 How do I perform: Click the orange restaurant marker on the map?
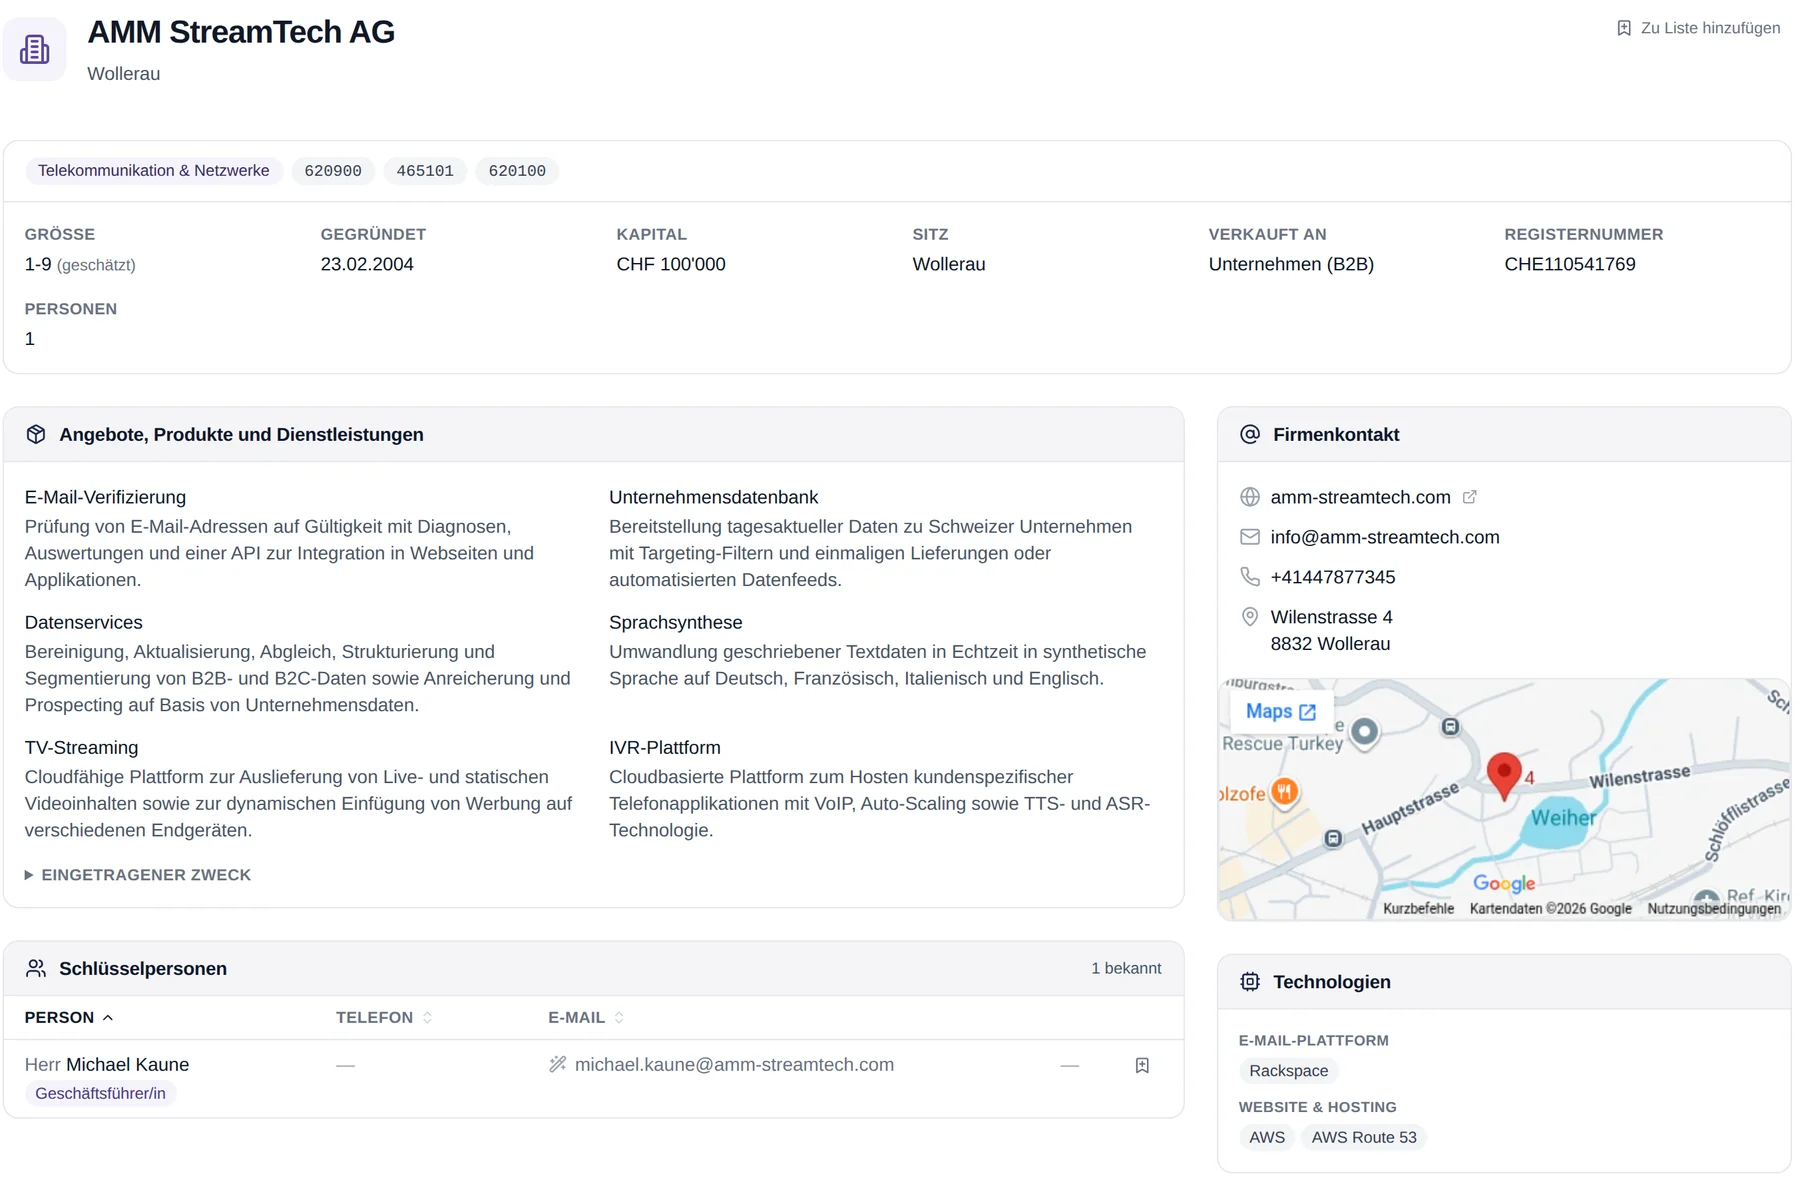1285,792
